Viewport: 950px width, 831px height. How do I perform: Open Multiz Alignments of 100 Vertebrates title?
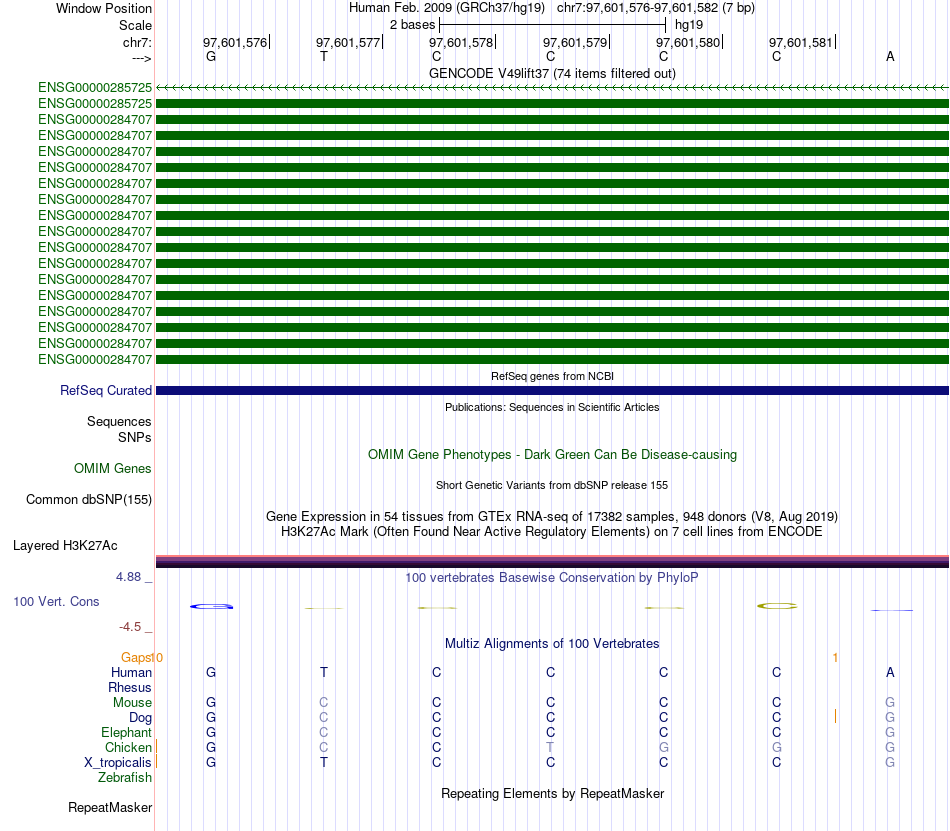click(x=552, y=644)
